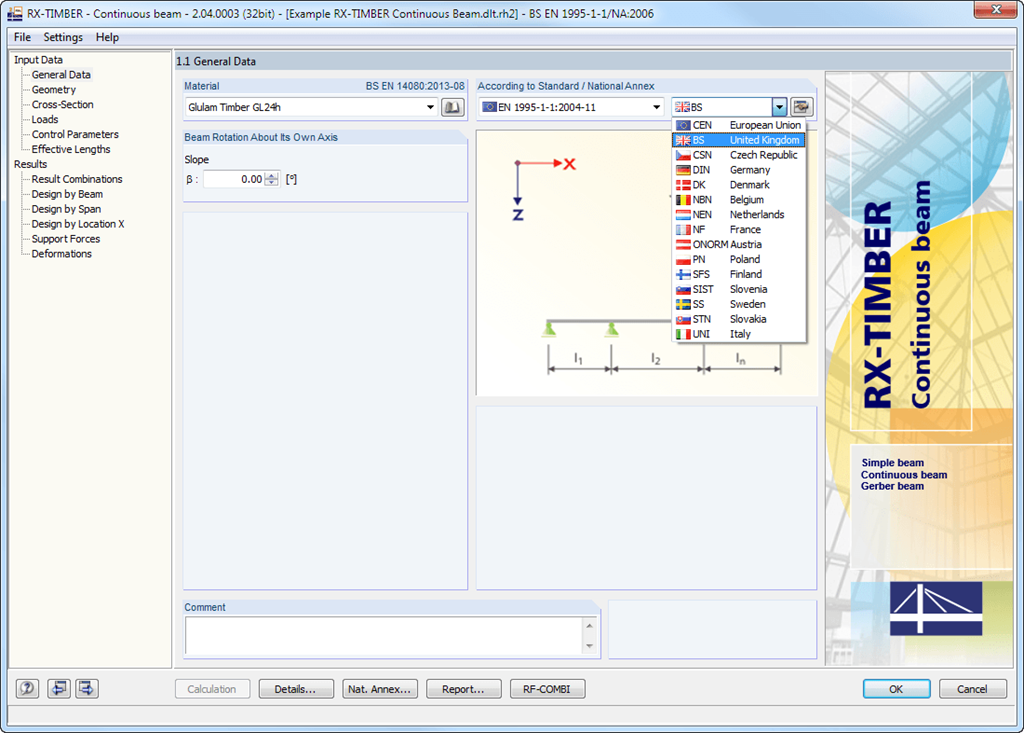
Task: Open Cross-Section in the navigator tree
Action: click(63, 105)
